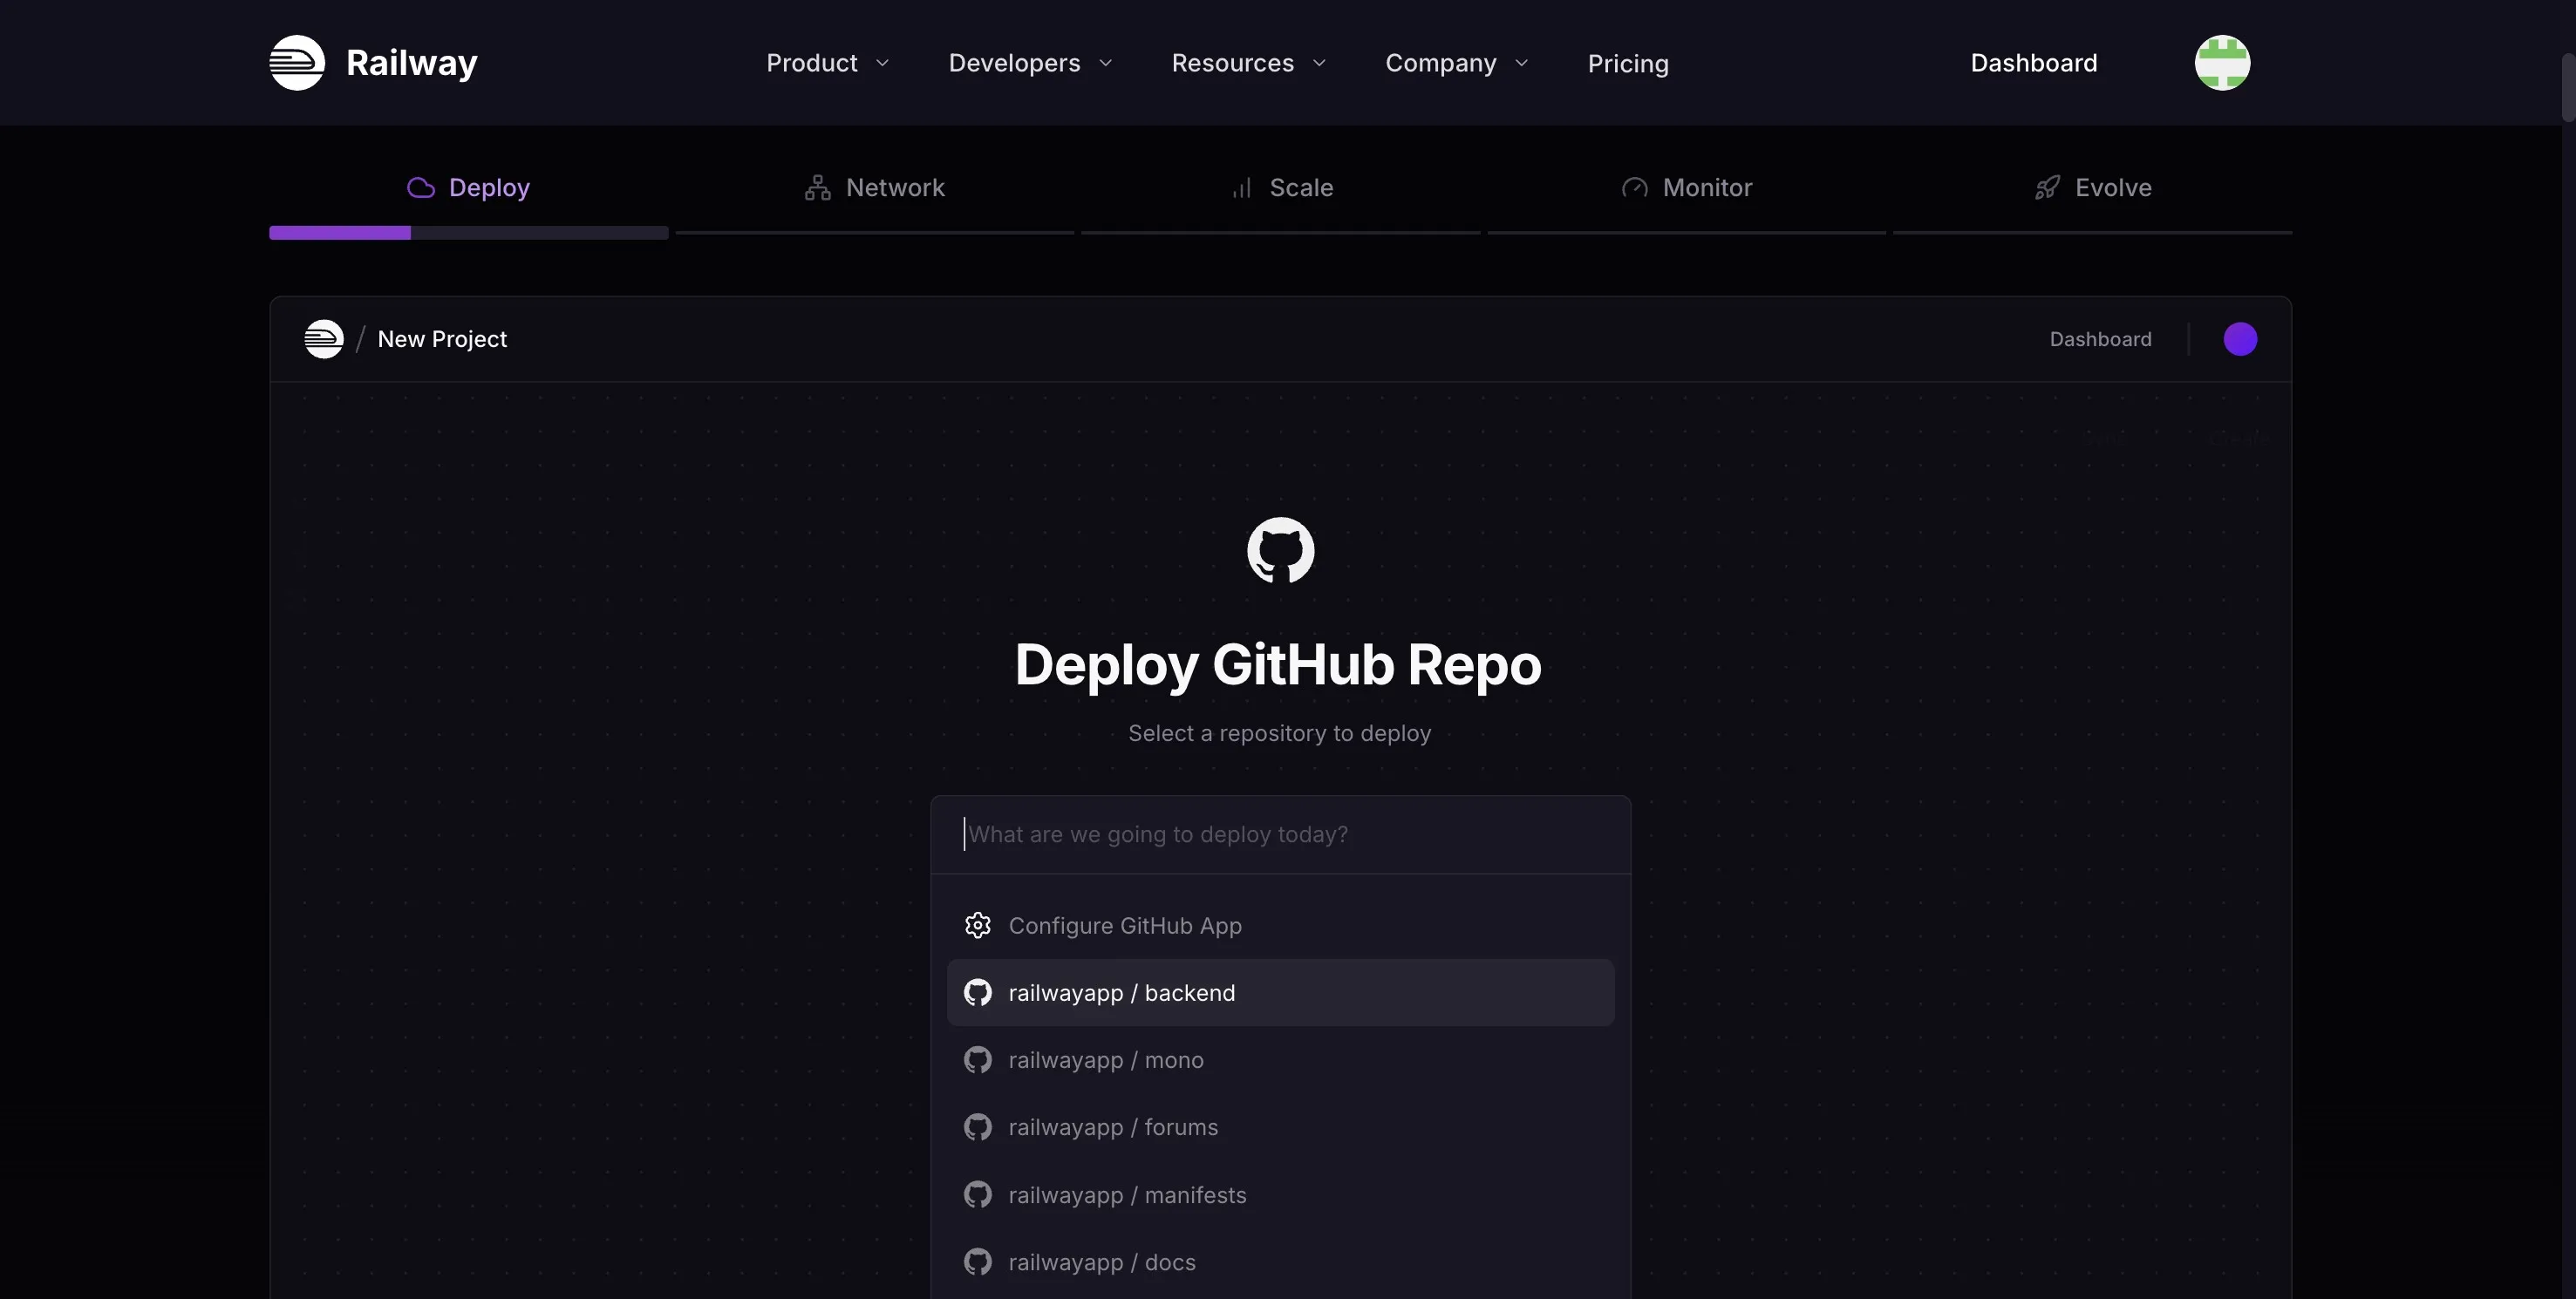Select the railwayapp / backend repository

[x=1280, y=993]
